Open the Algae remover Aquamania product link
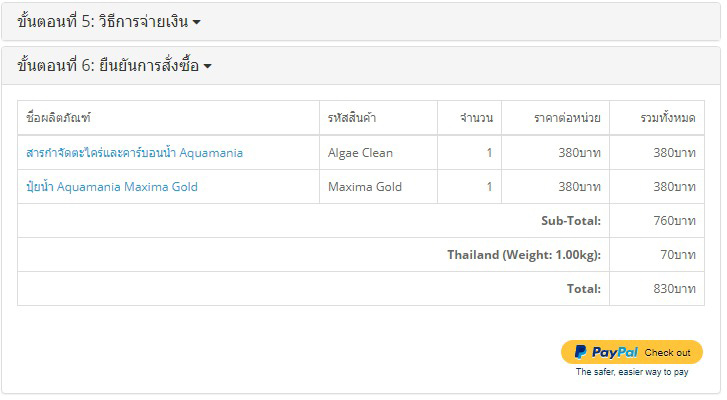727x400 pixels. [x=134, y=152]
